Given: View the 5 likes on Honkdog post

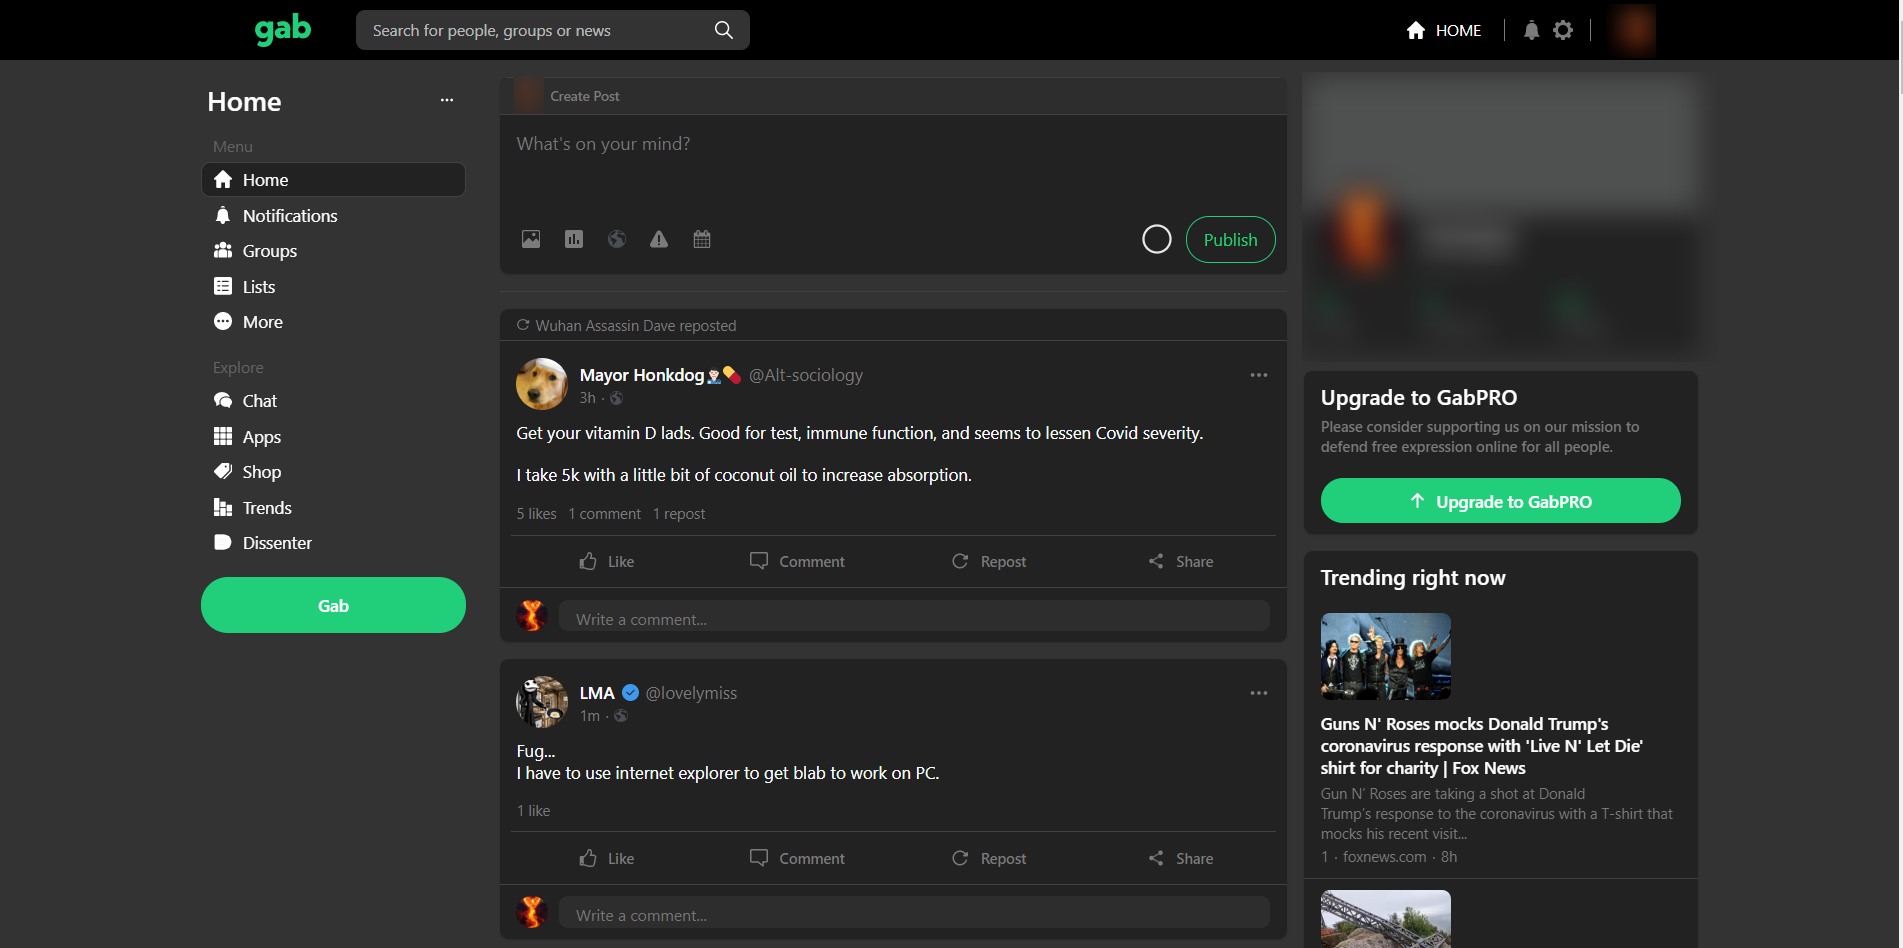Looking at the screenshot, I should (x=536, y=514).
